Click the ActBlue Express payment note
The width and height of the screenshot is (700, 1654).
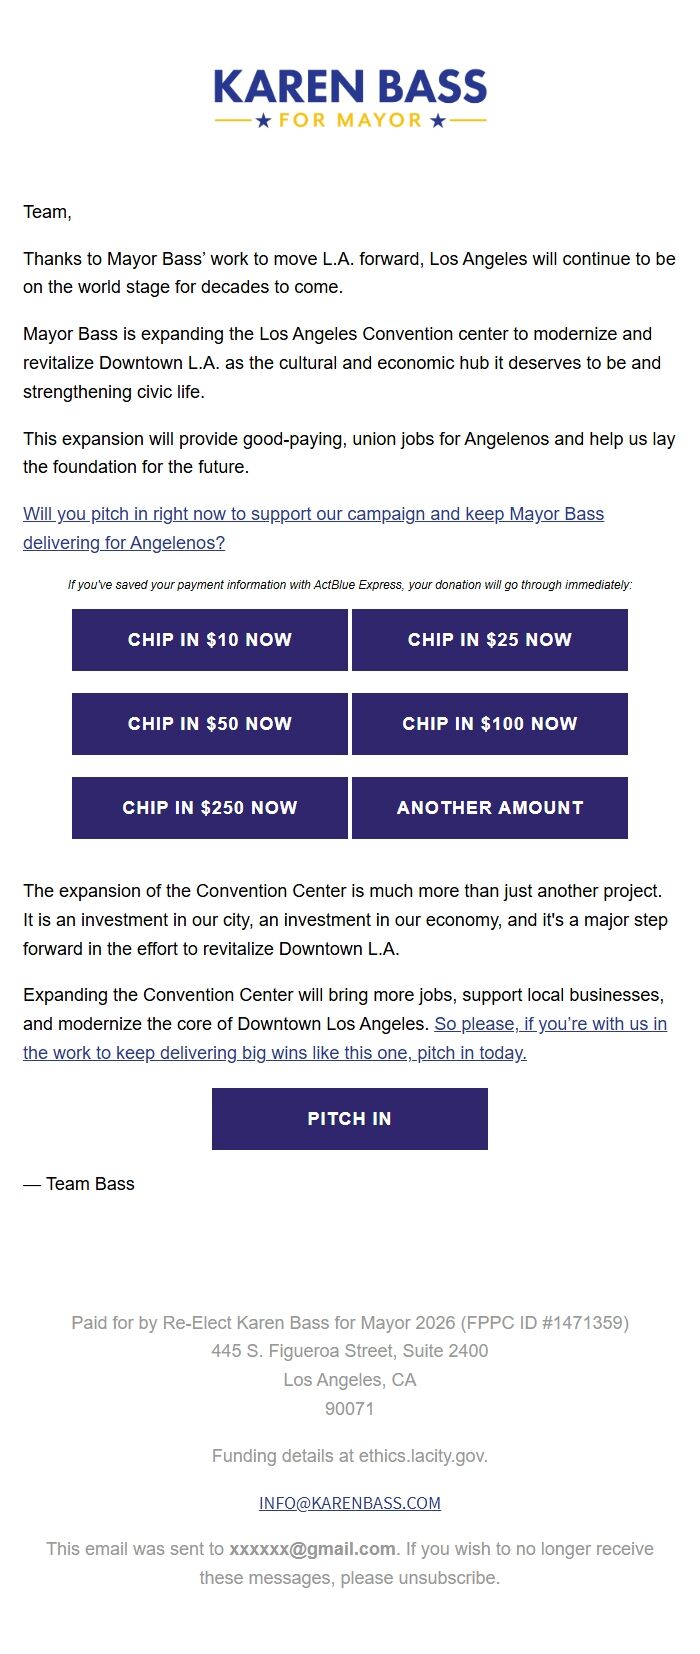tap(350, 585)
